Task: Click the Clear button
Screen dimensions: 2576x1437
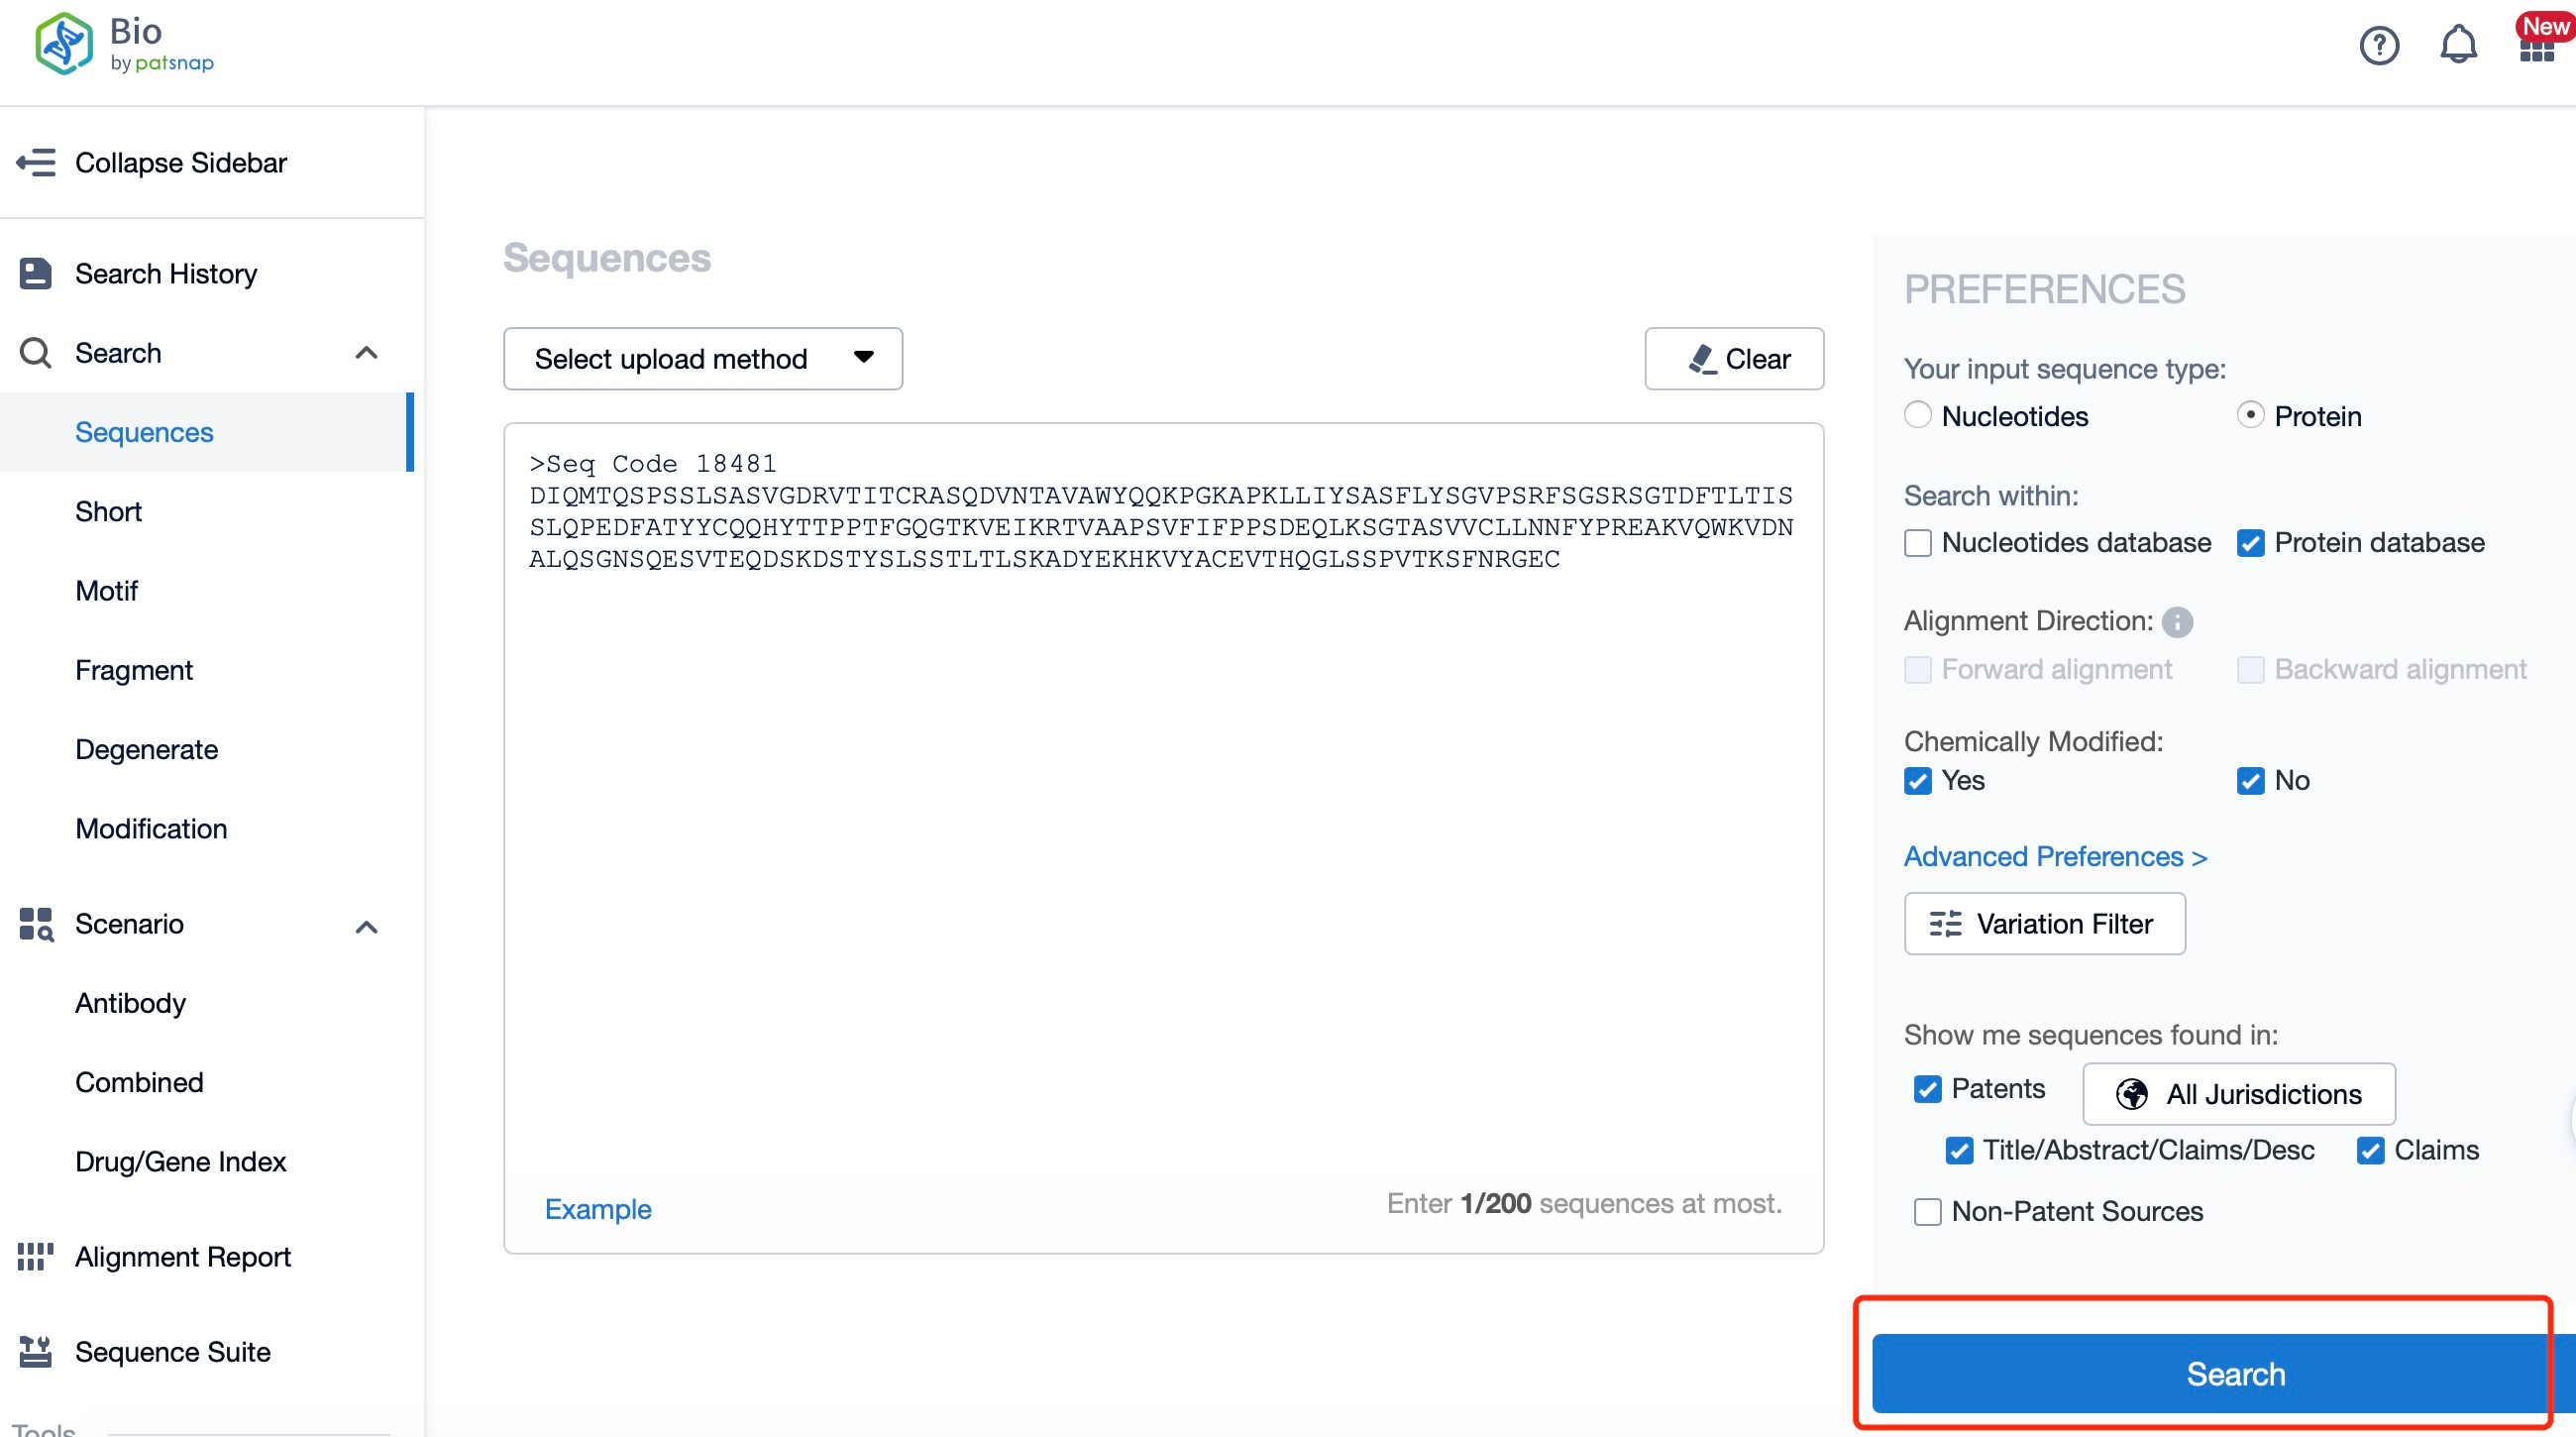Action: pos(1734,359)
